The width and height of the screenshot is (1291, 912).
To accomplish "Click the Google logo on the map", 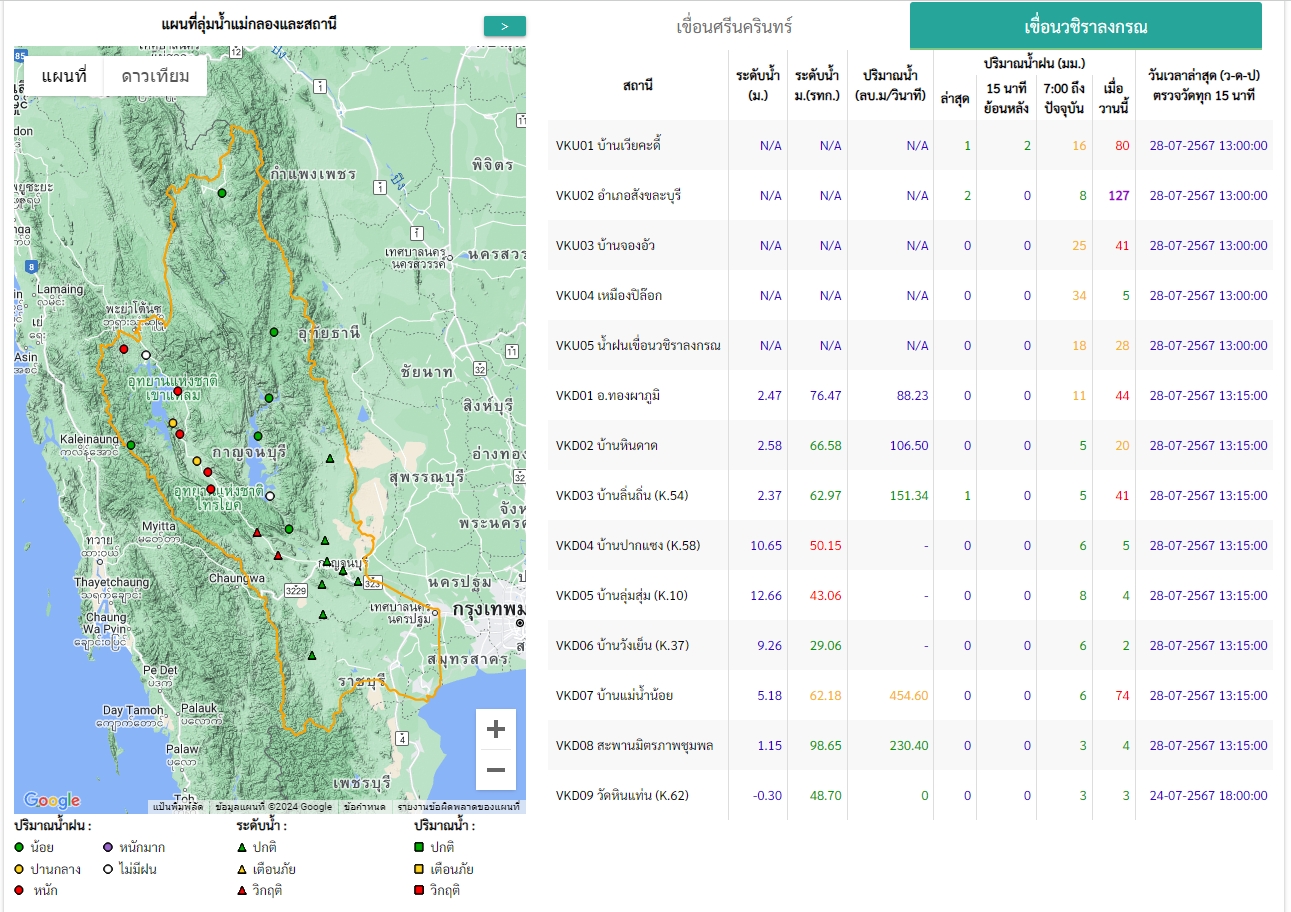I will (x=52, y=800).
